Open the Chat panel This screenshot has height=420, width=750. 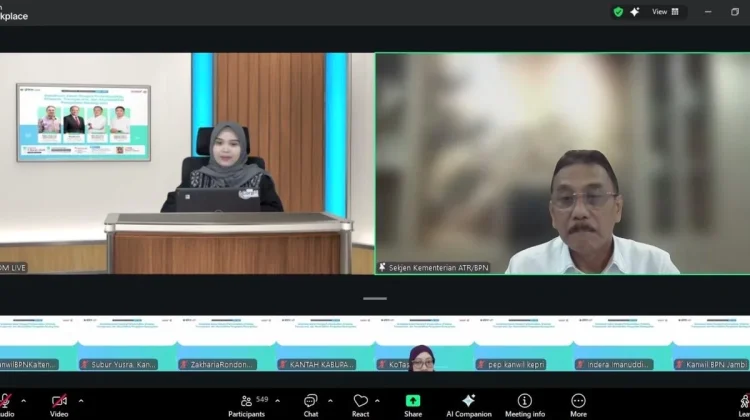311,401
